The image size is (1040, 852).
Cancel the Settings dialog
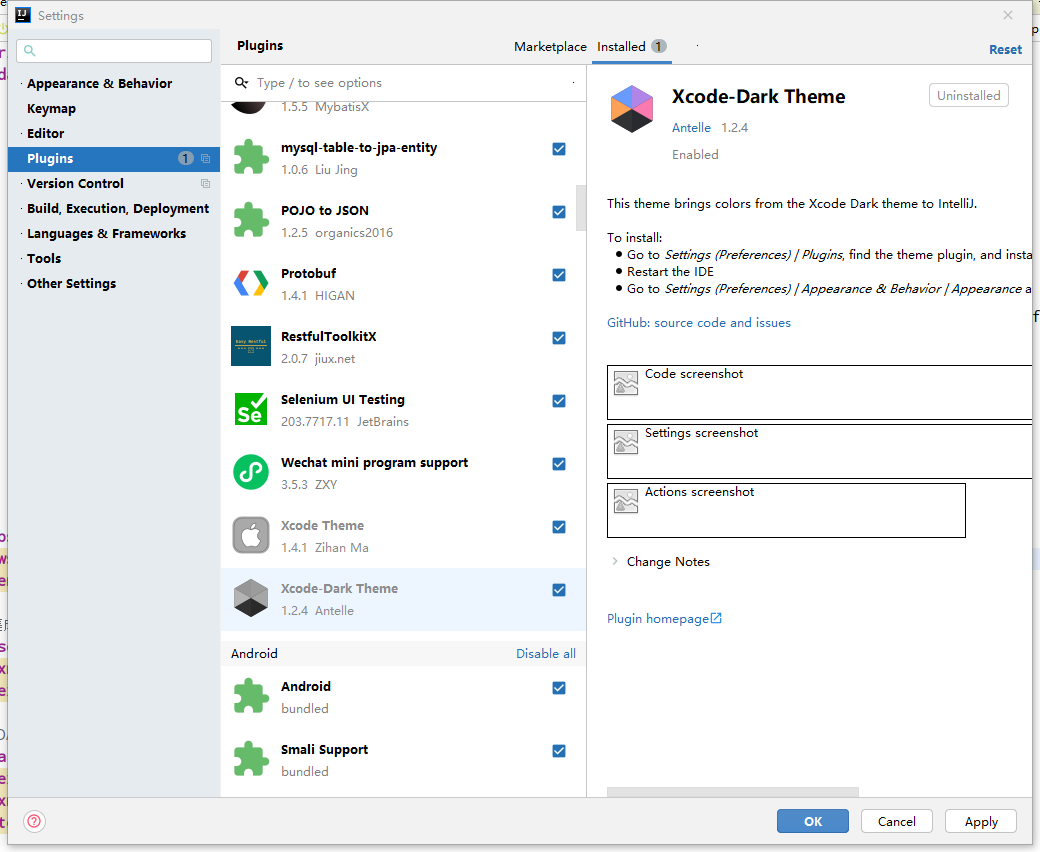897,822
